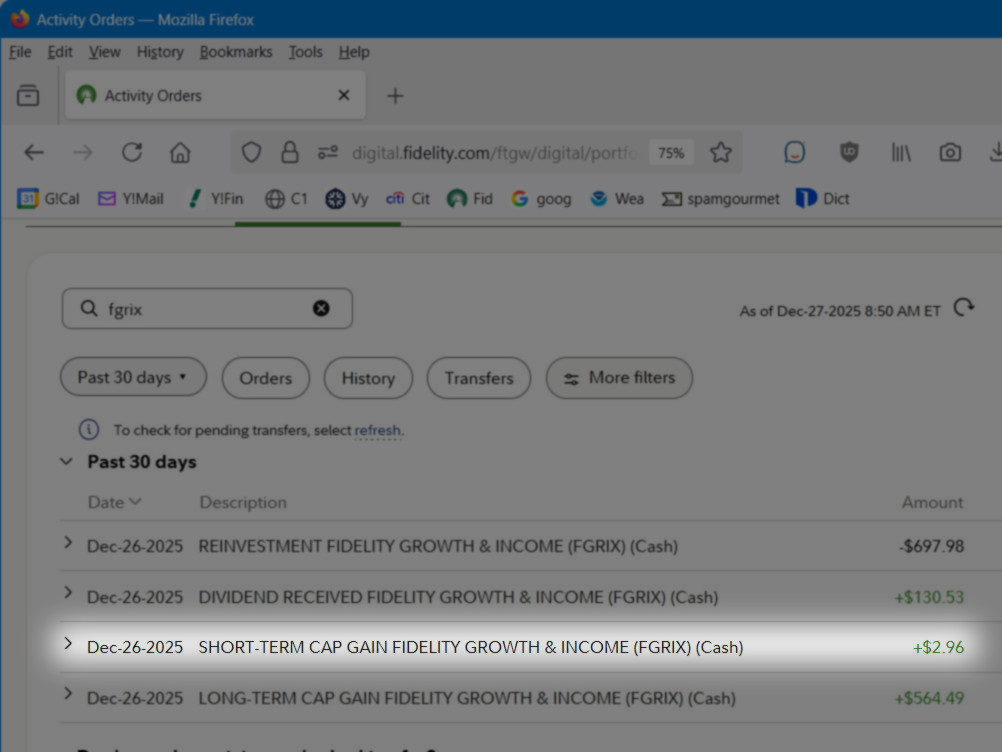Open the Cit bookmark
The height and width of the screenshot is (752, 1002).
tap(408, 199)
